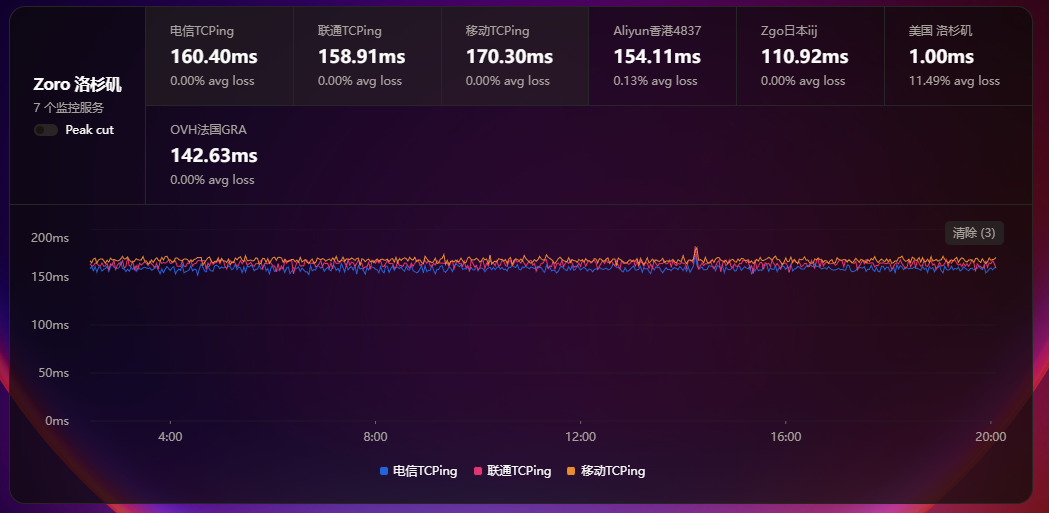Select the 联通TCPing monitor card
Viewport: 1049px width, 513px height.
(x=366, y=56)
